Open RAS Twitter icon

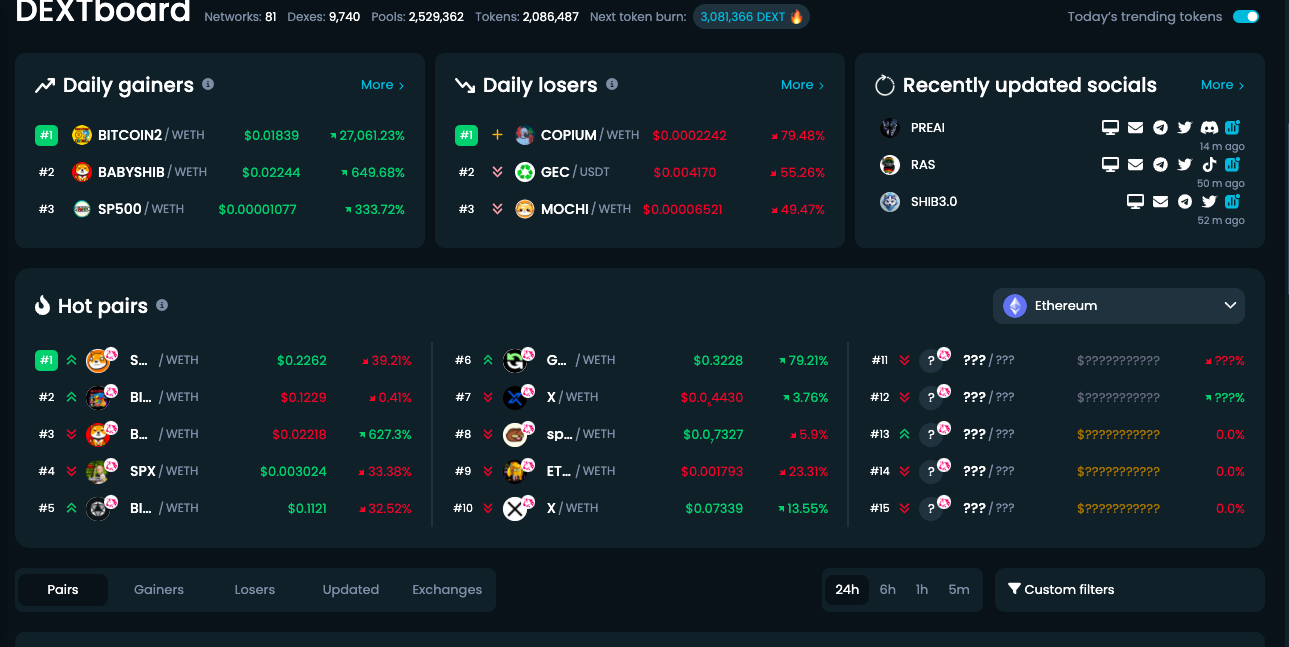click(1185, 165)
